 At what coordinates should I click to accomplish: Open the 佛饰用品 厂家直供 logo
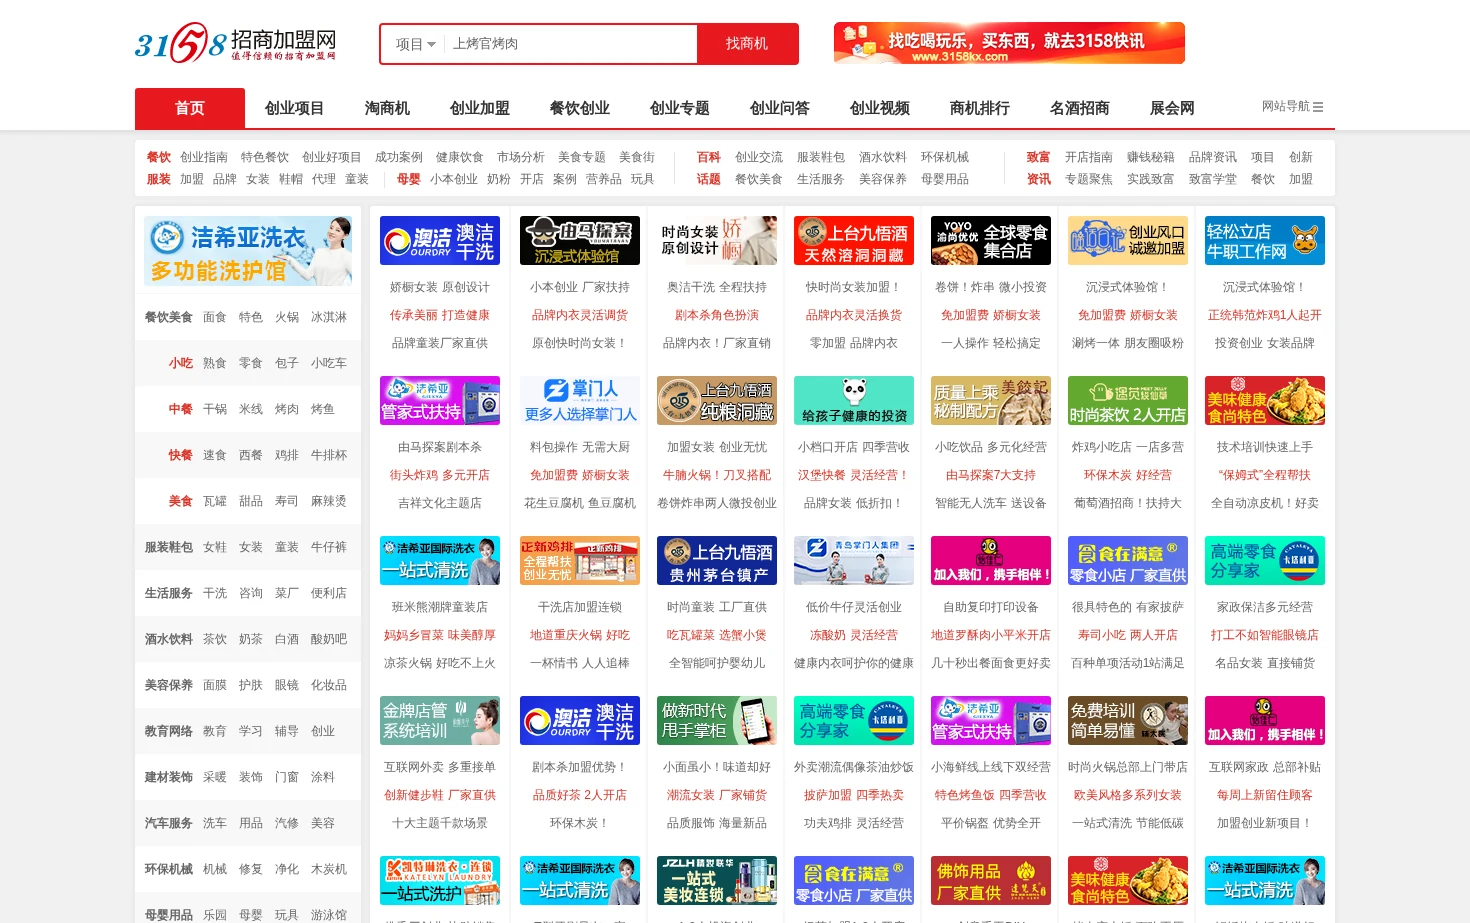click(x=991, y=881)
